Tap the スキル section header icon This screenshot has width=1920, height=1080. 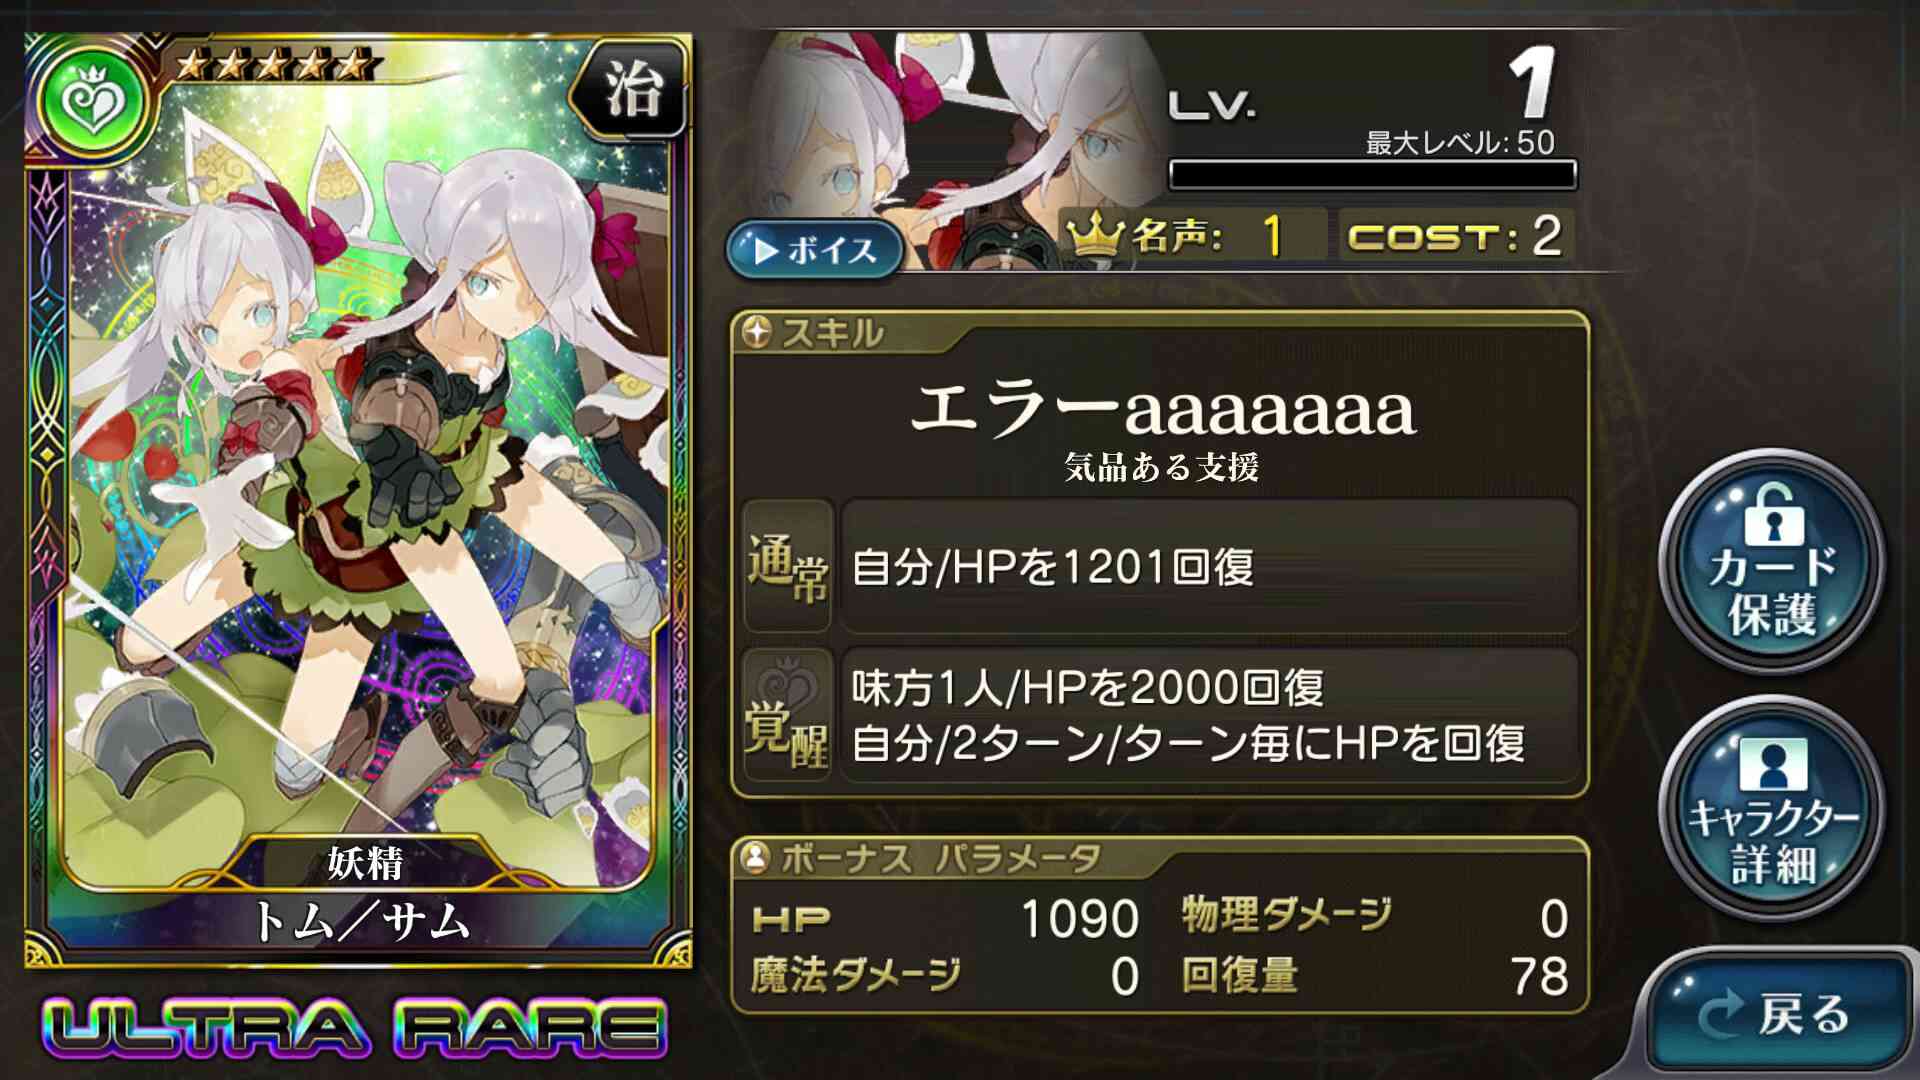(757, 332)
